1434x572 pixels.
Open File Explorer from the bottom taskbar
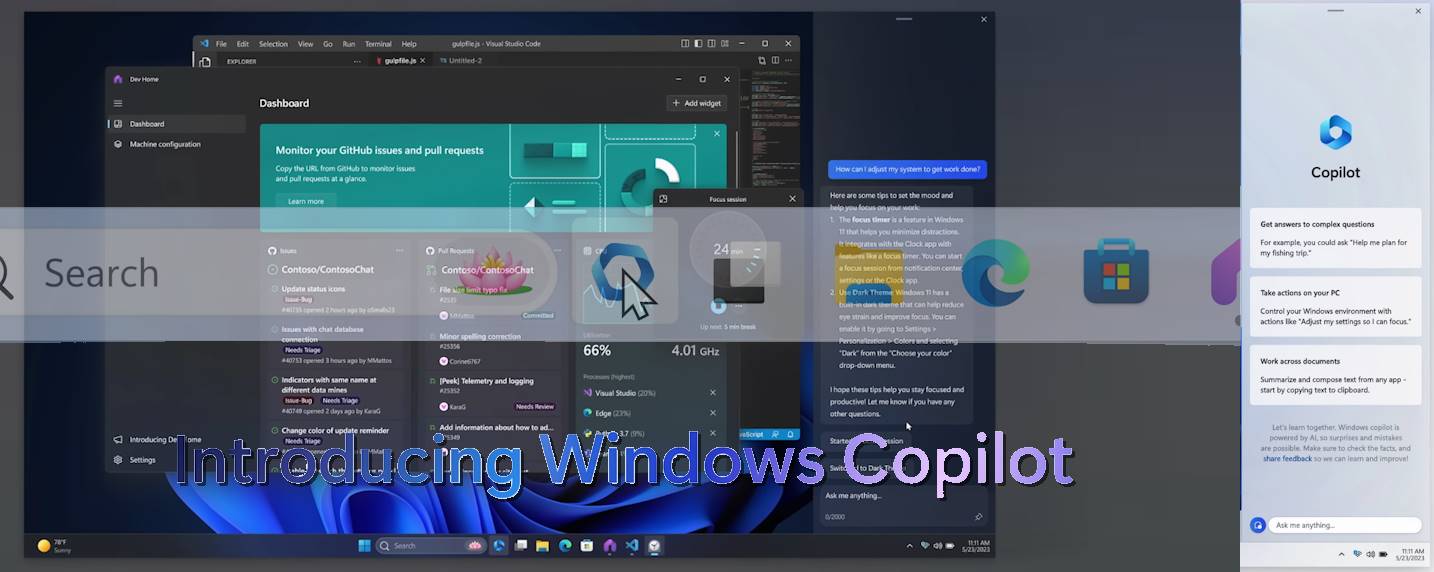click(543, 546)
